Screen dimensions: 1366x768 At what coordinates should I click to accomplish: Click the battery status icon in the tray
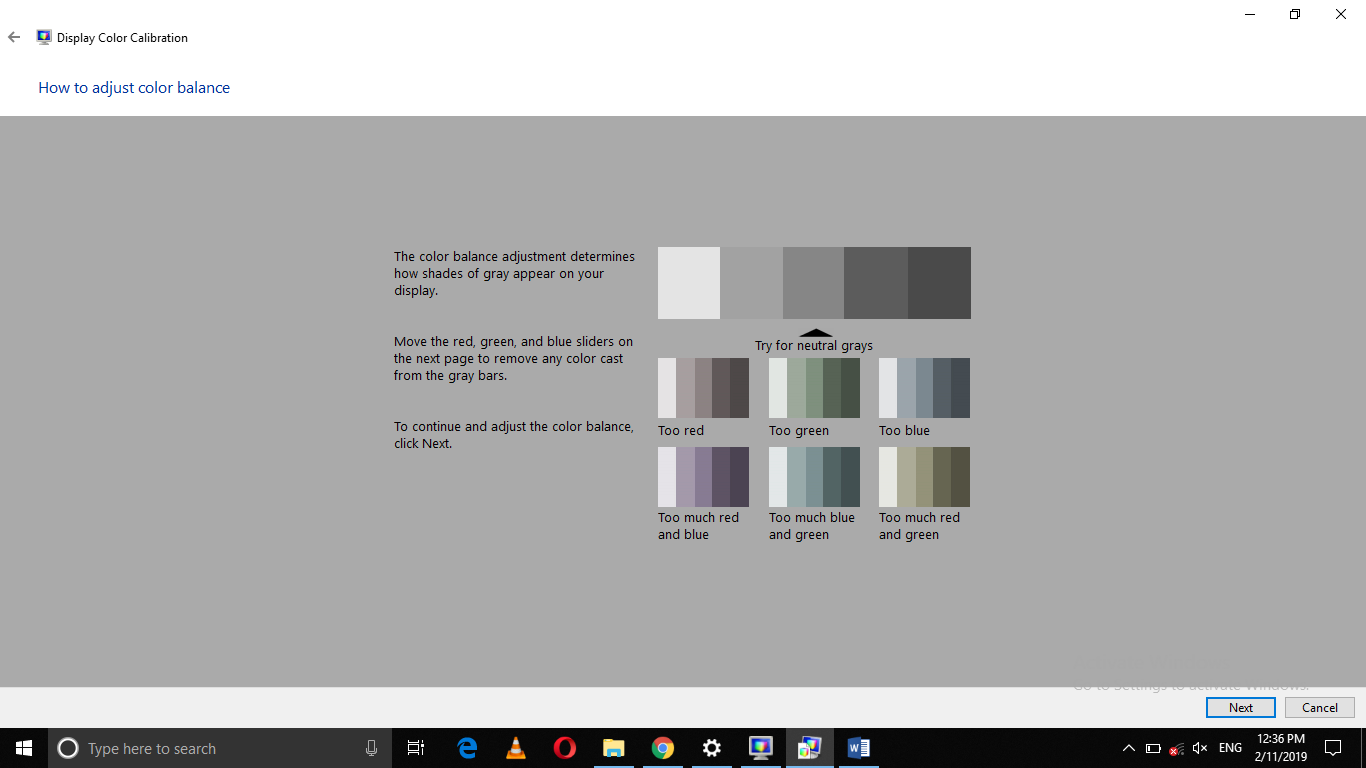click(1151, 748)
